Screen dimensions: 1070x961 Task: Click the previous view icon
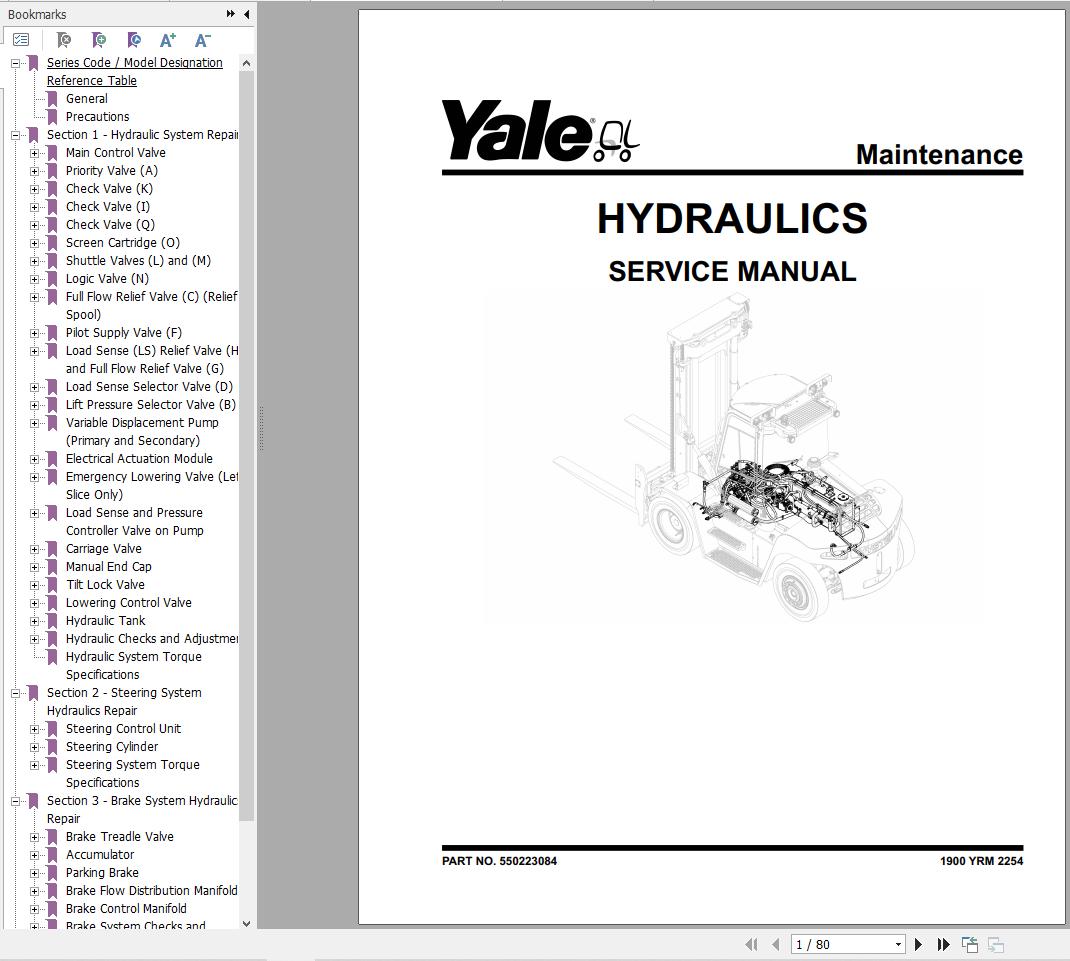970,945
